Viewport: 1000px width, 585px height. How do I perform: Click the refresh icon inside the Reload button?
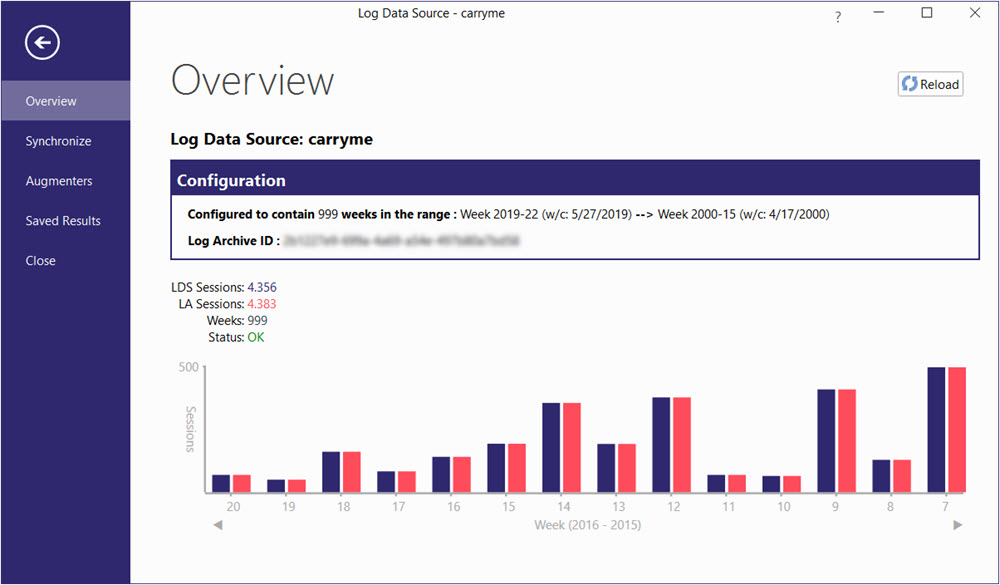tap(911, 84)
